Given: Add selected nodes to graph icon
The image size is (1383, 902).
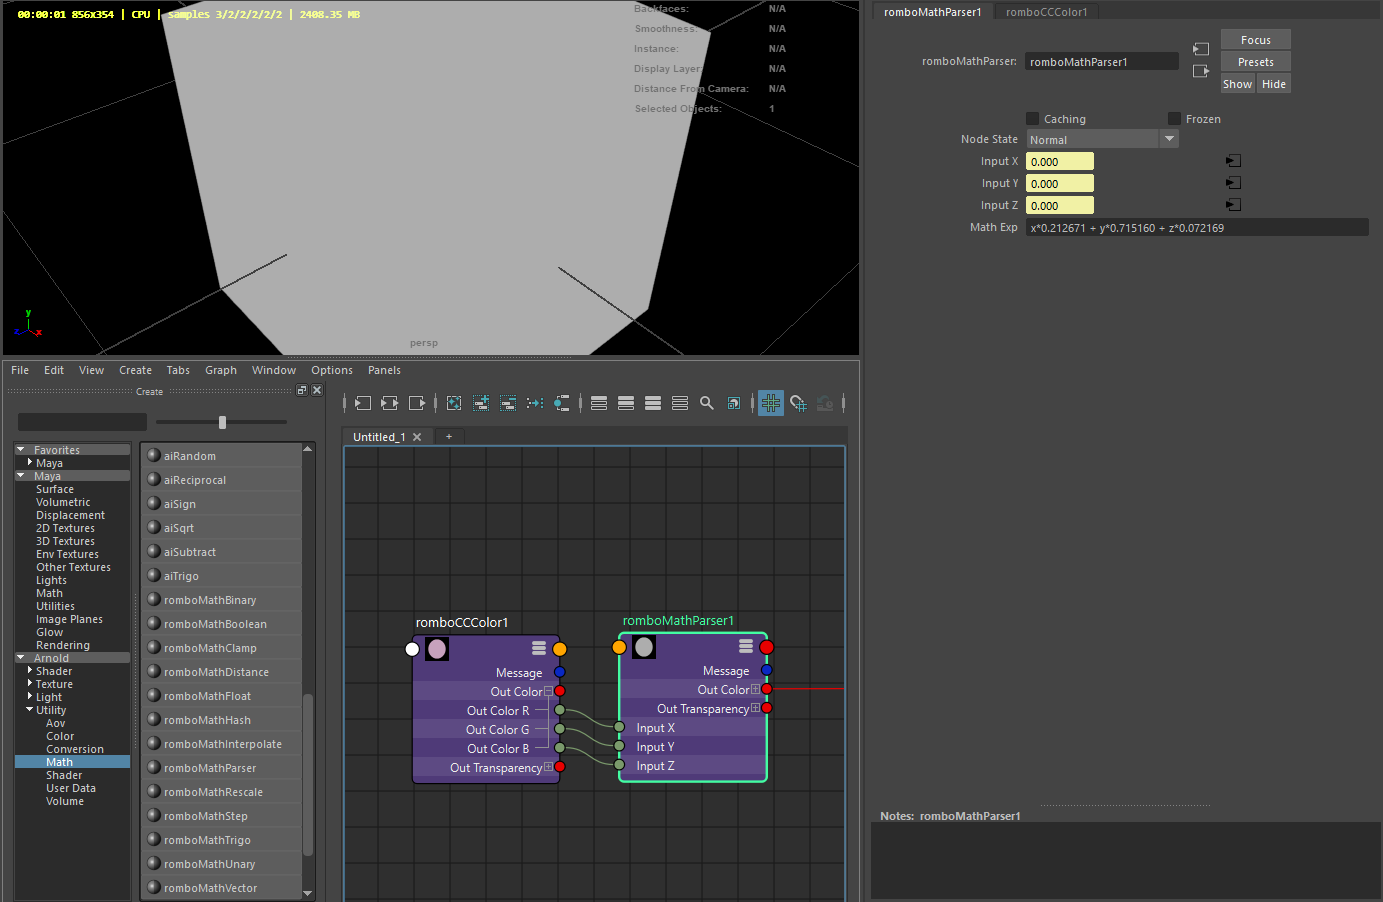Looking at the screenshot, I should pos(481,403).
